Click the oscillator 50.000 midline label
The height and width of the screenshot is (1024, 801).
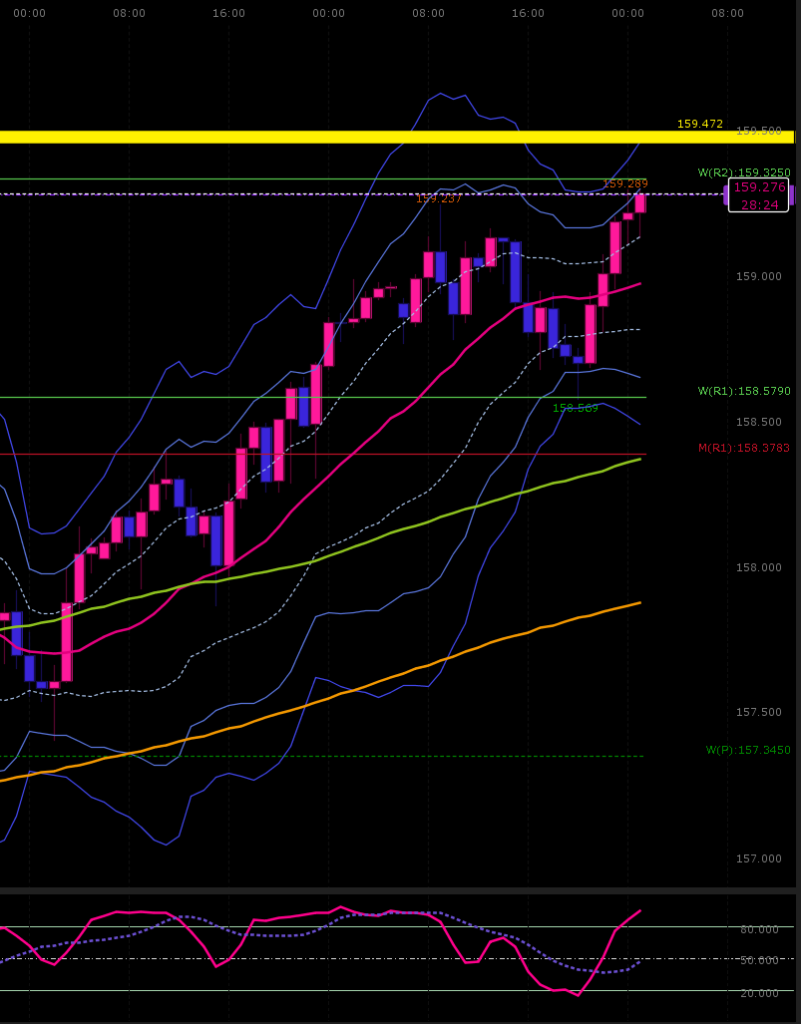[759, 961]
